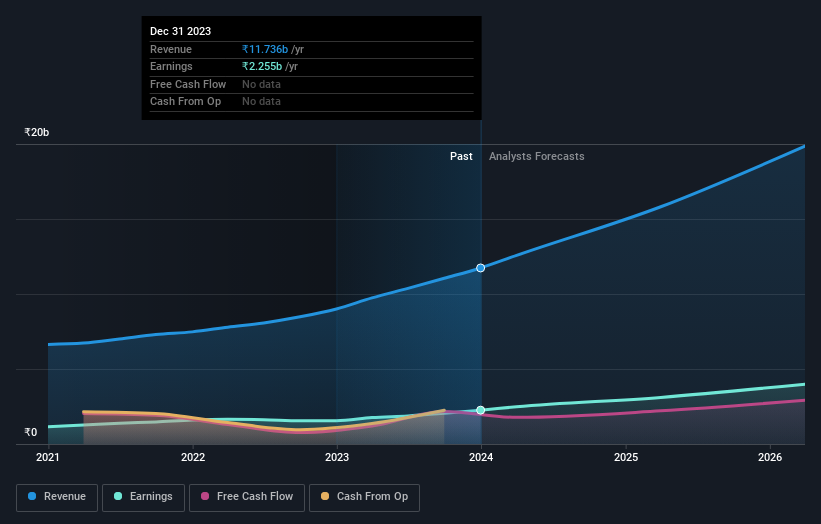
Task: Select the Revenue data point at 2024
Action: (x=480, y=268)
